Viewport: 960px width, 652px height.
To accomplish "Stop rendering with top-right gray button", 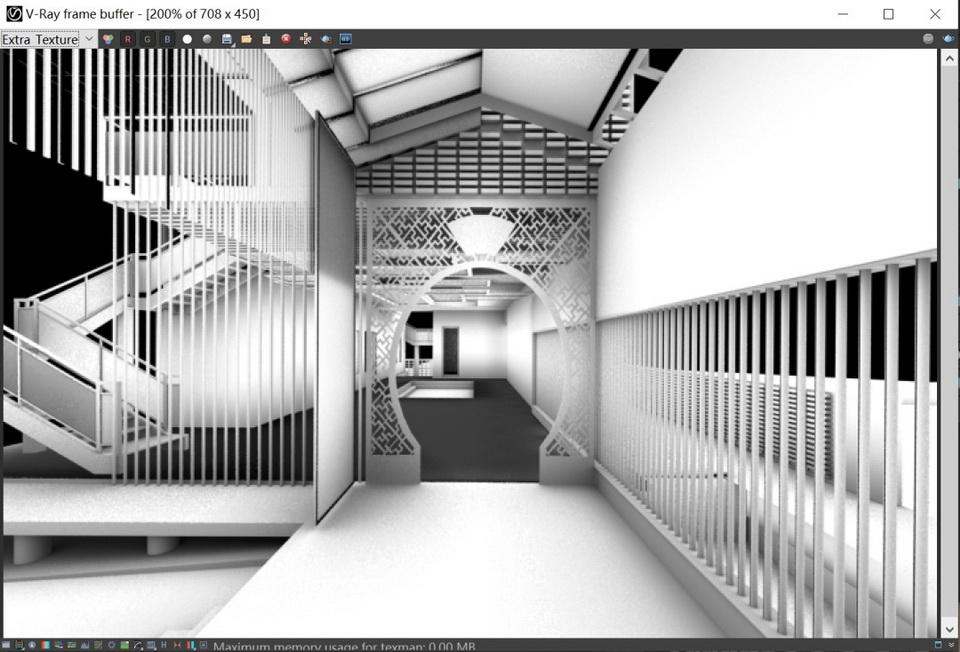I will pos(928,39).
